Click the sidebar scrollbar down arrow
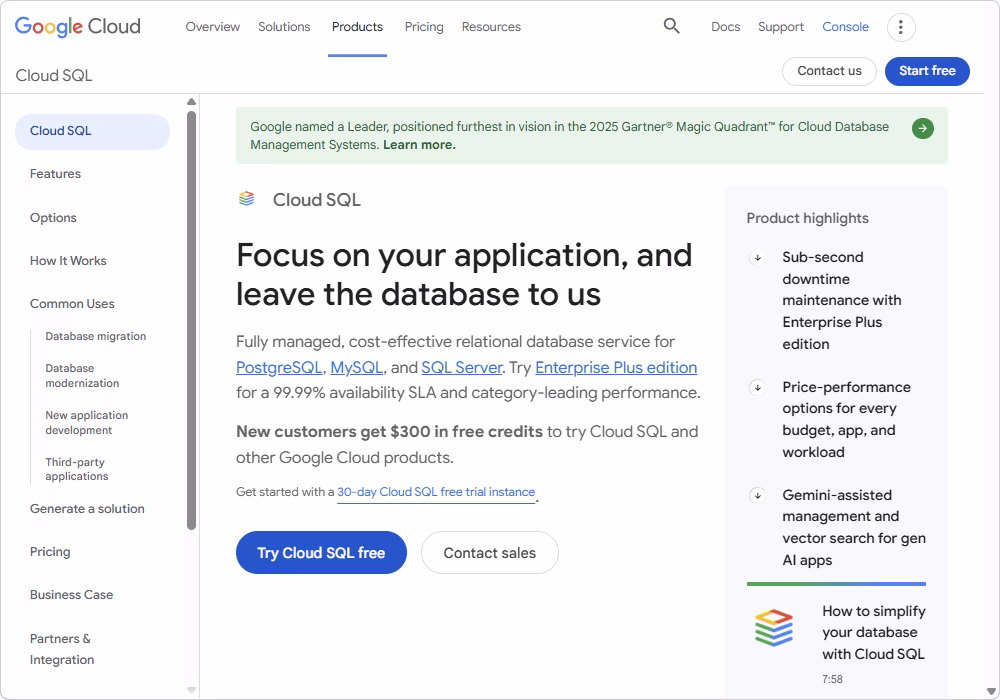 (x=191, y=690)
